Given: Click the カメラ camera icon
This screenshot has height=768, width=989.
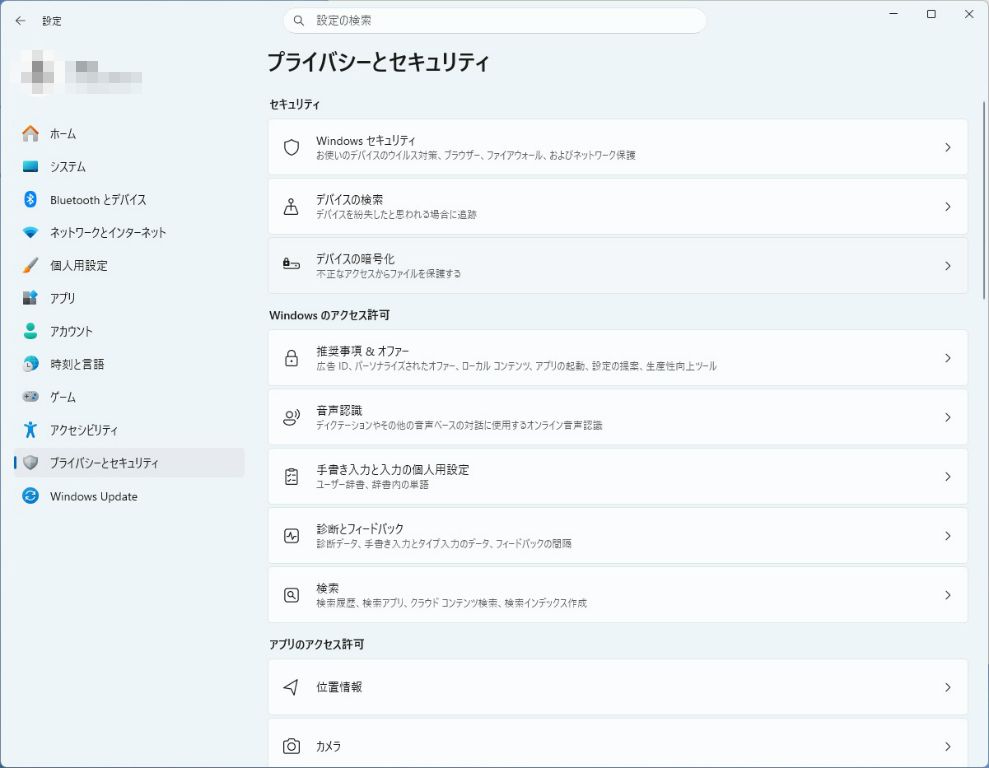Looking at the screenshot, I should pos(291,746).
